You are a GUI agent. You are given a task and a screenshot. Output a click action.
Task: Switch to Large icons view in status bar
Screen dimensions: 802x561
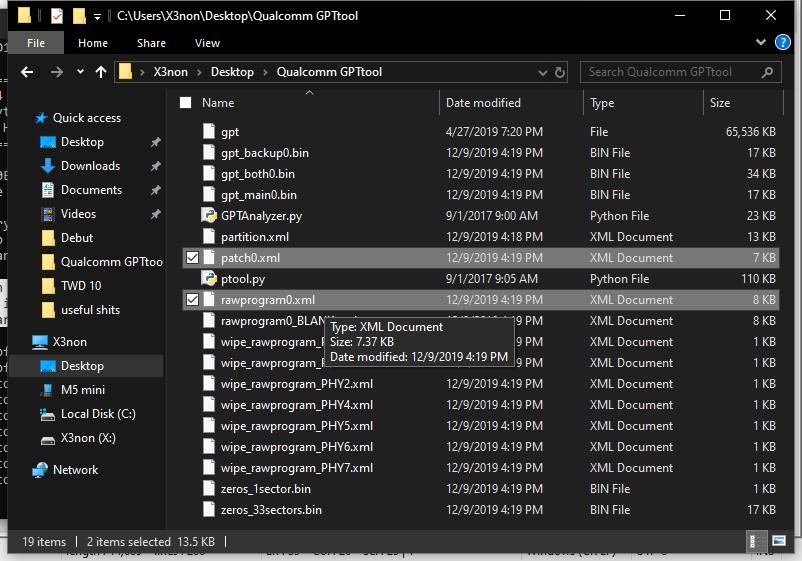pyautogui.click(x=778, y=541)
